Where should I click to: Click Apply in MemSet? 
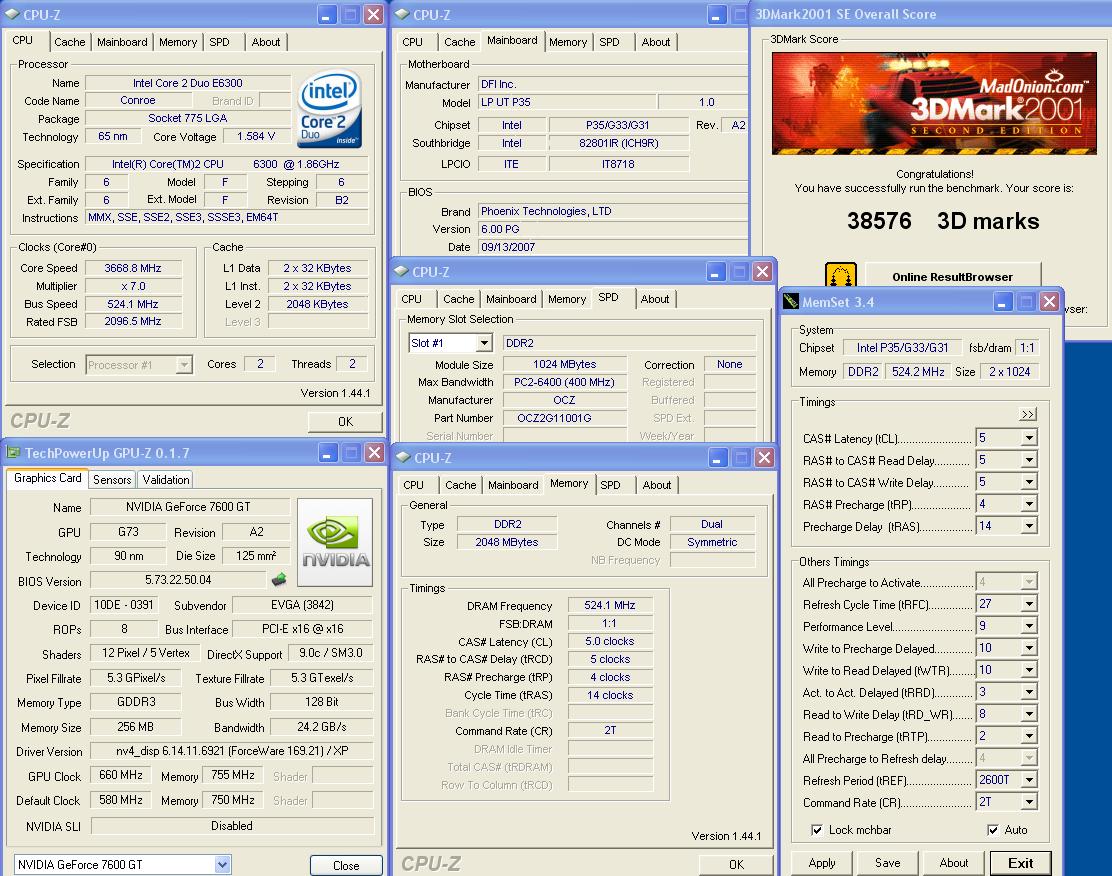pyautogui.click(x=822, y=863)
